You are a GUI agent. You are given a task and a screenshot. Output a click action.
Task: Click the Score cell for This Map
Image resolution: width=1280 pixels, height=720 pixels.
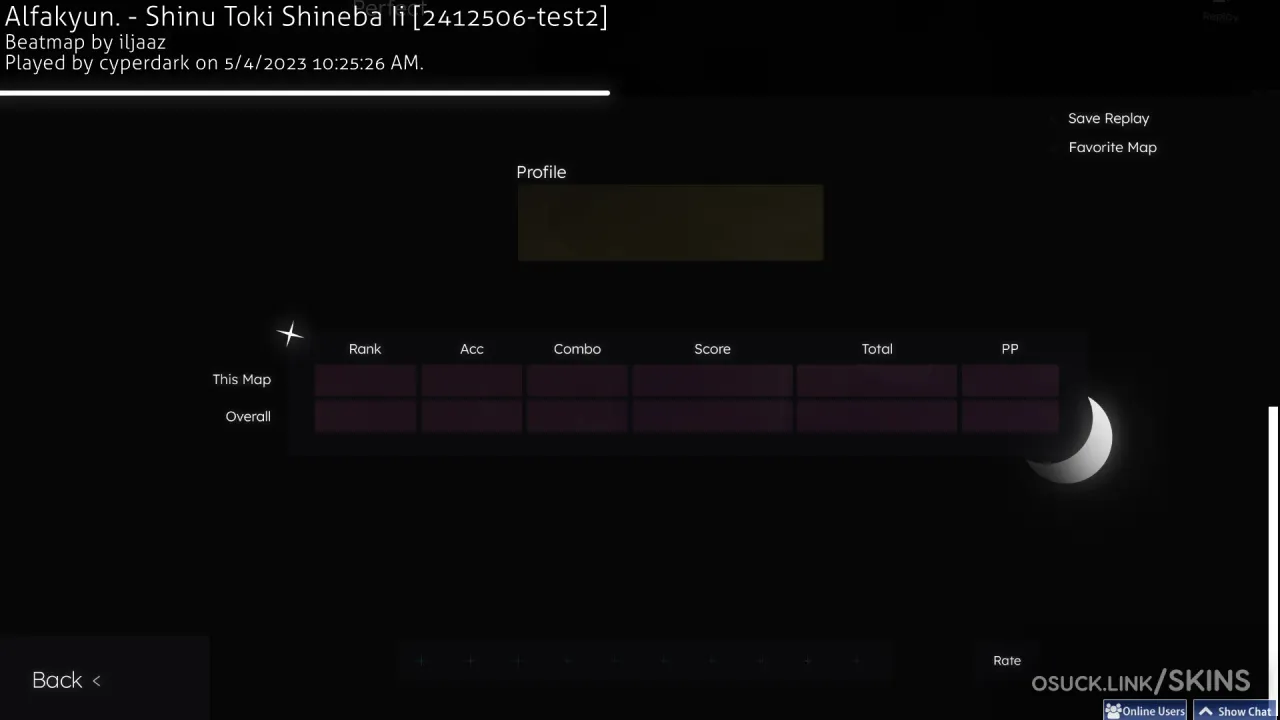tap(712, 380)
